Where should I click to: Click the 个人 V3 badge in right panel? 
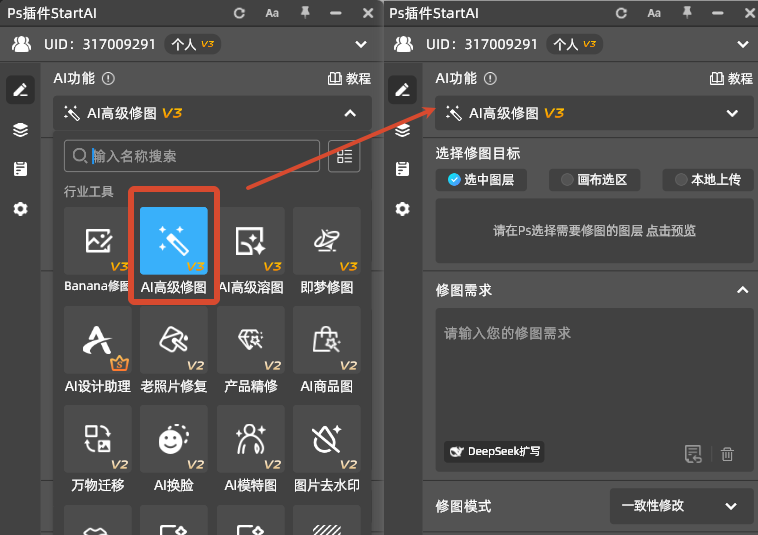pos(575,44)
